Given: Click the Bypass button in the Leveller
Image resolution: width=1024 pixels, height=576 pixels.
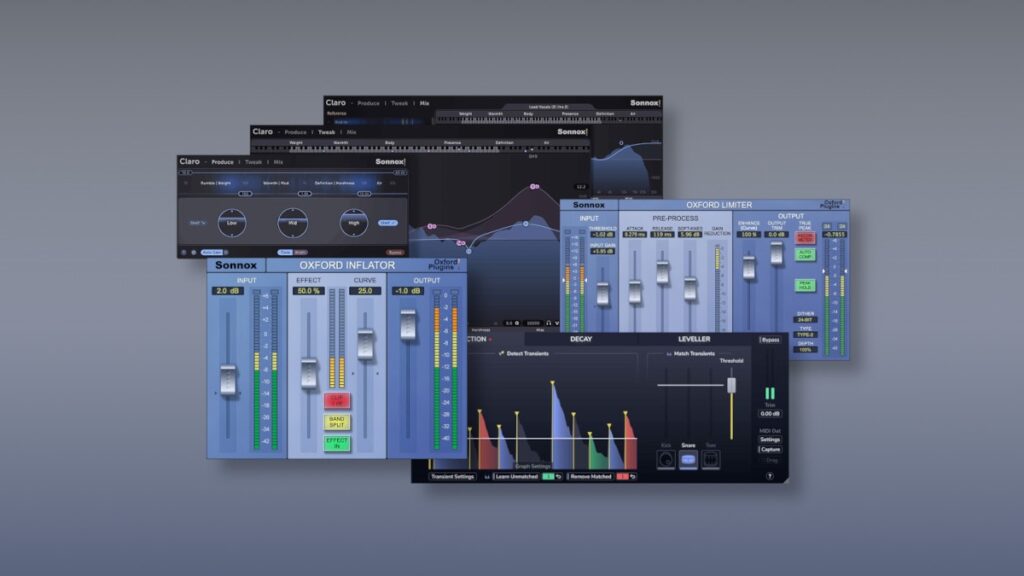Looking at the screenshot, I should 770,340.
